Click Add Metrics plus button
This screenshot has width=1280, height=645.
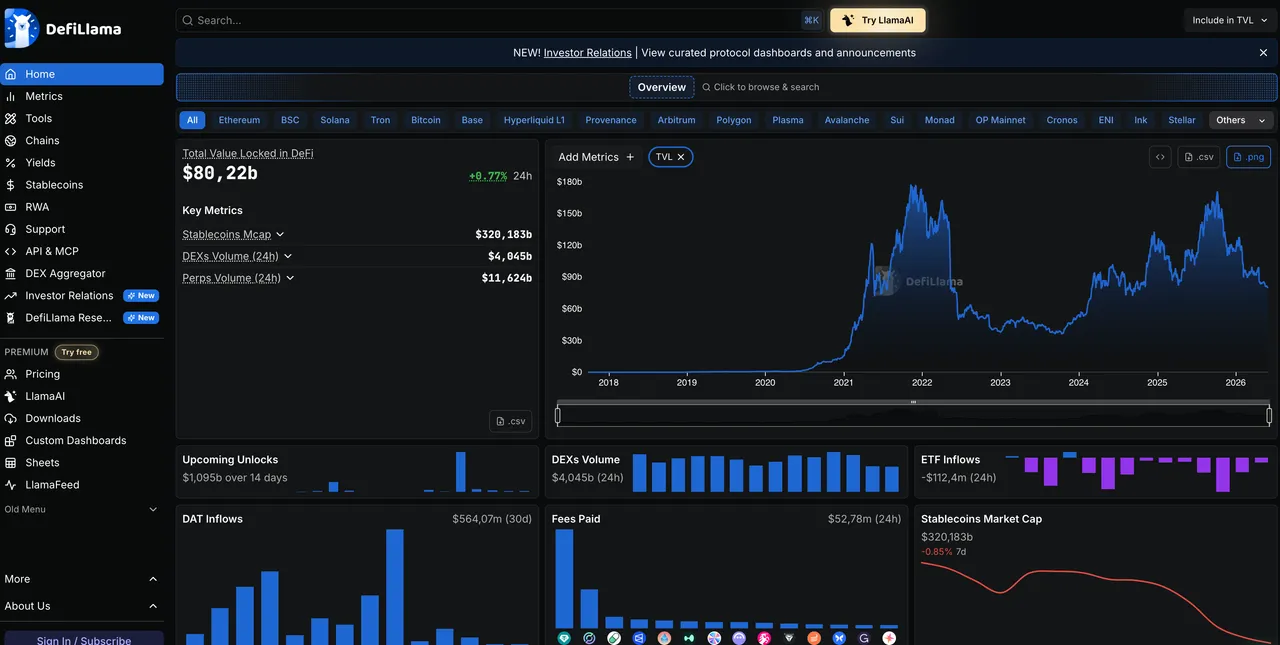click(x=630, y=157)
